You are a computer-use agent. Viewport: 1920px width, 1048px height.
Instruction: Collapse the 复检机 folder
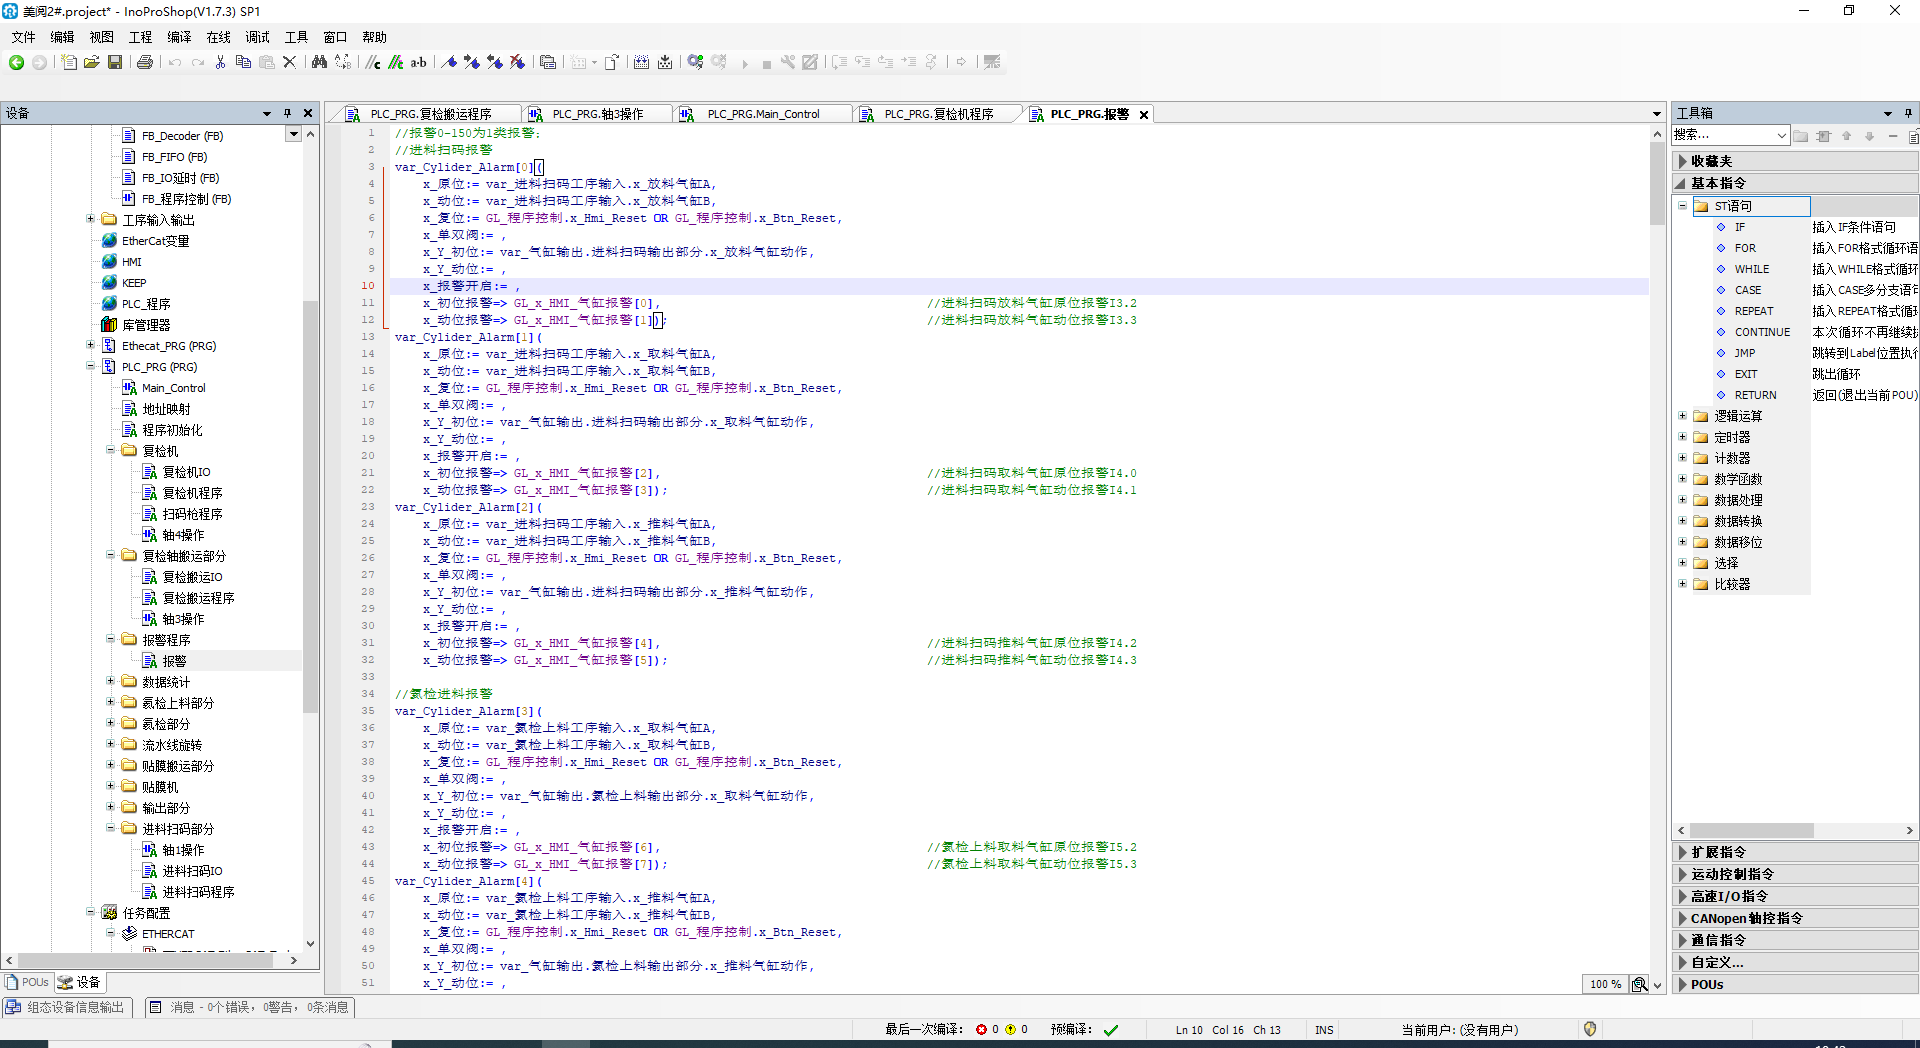[x=110, y=450]
